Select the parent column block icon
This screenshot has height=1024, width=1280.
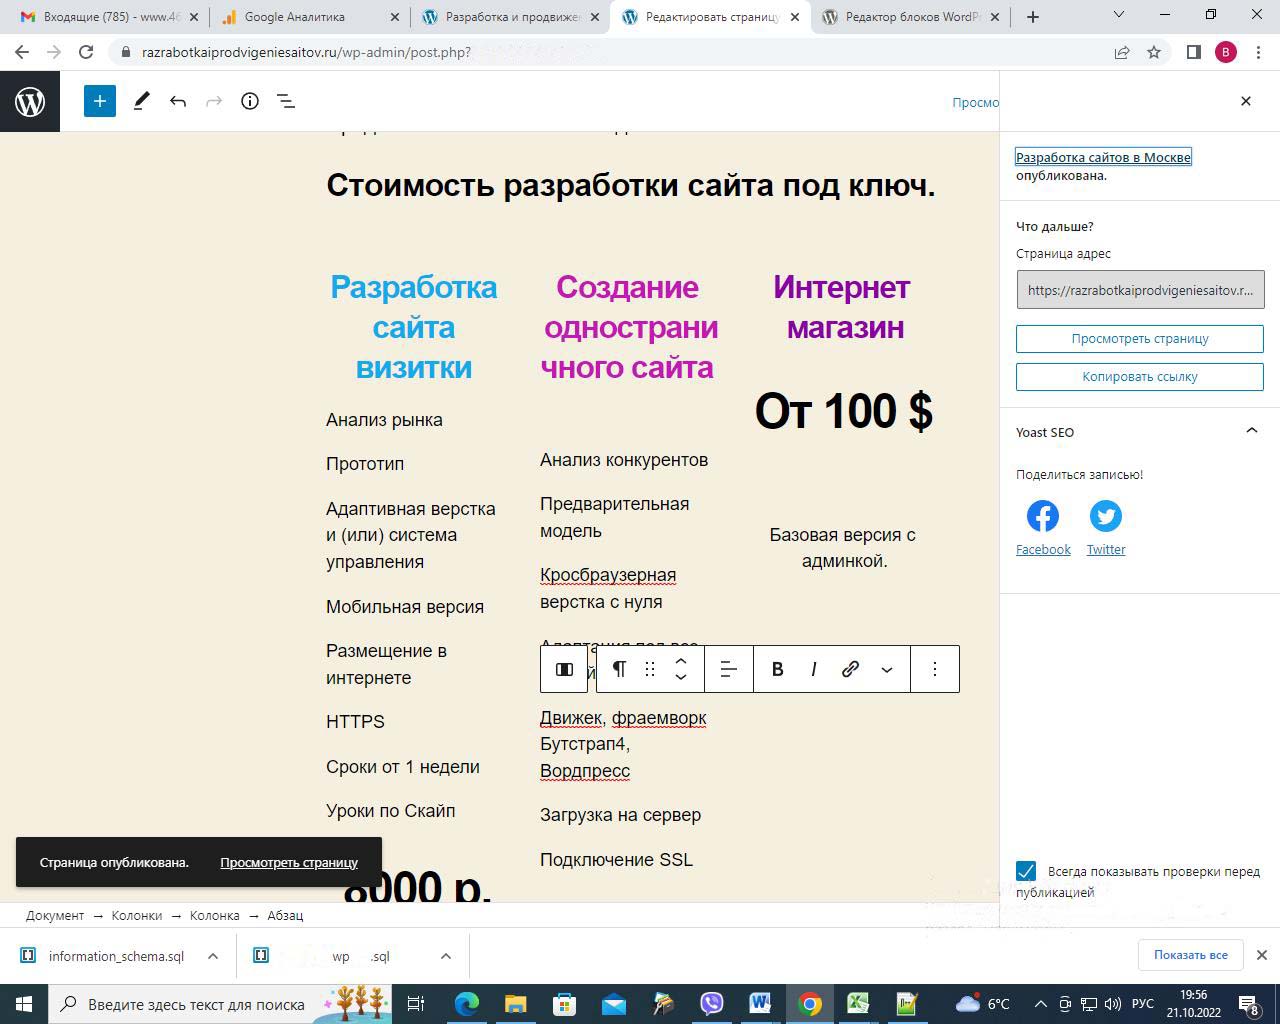(564, 669)
